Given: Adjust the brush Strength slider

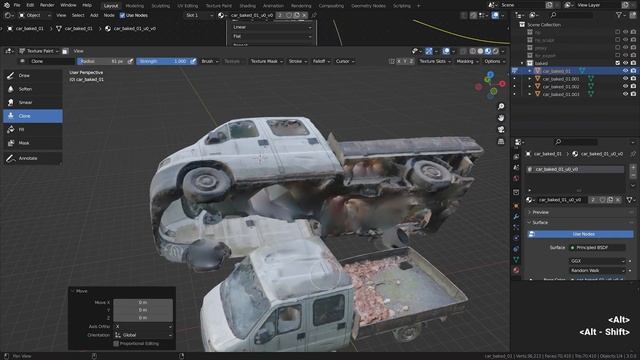Looking at the screenshot, I should pyautogui.click(x=162, y=61).
